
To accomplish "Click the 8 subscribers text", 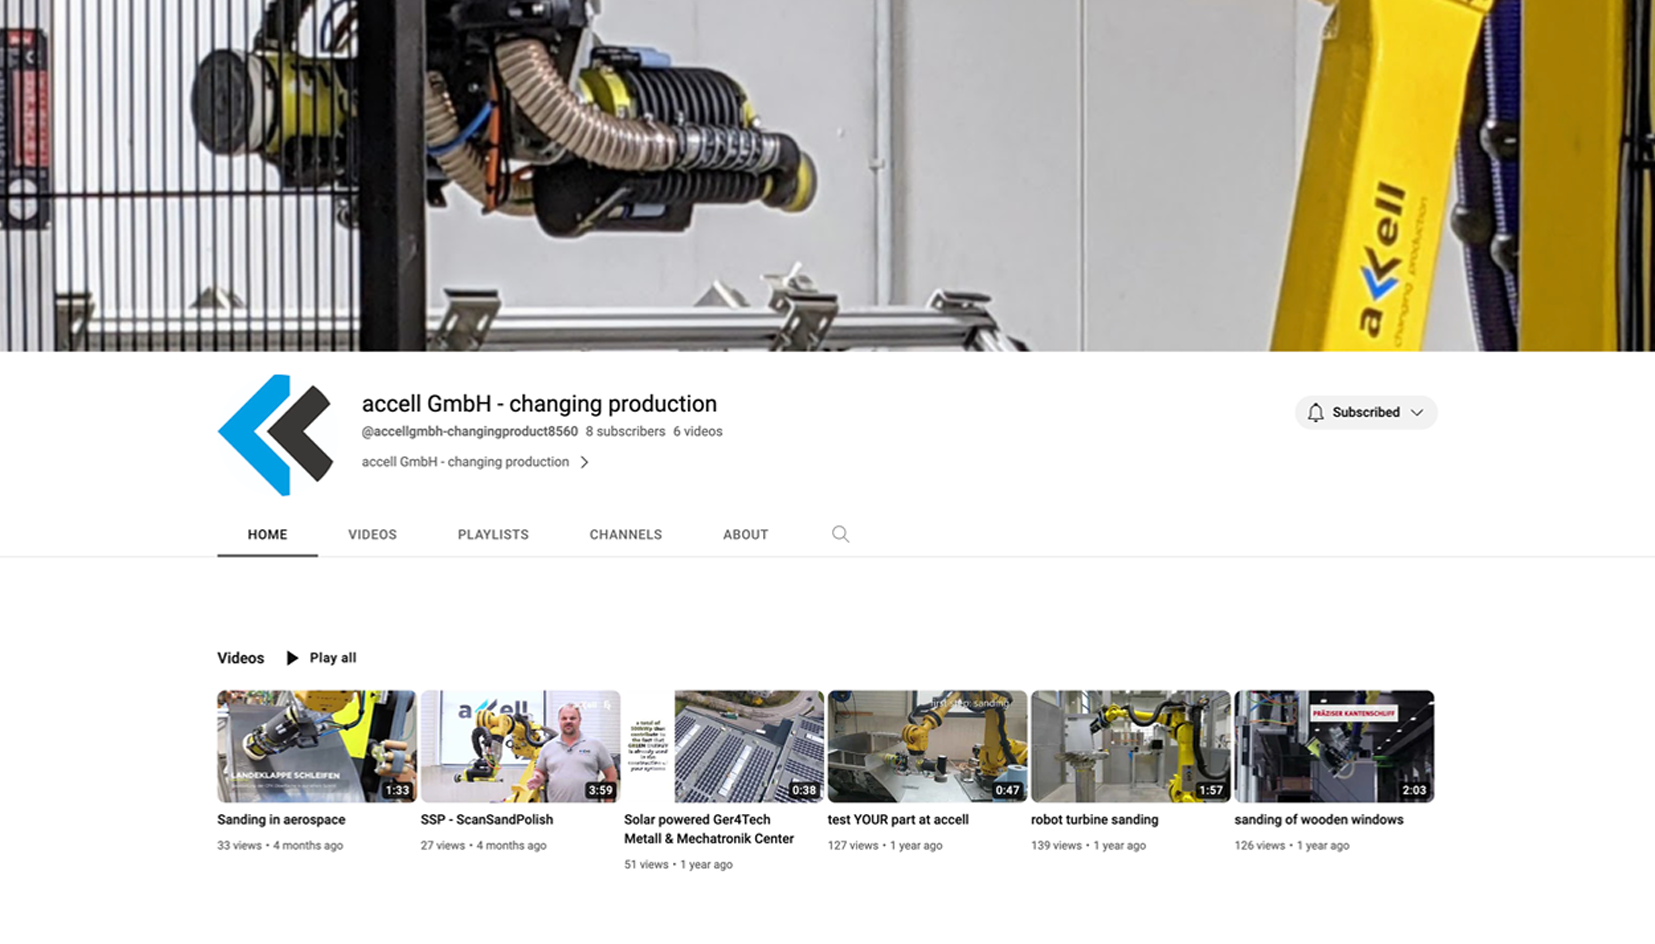I will [625, 431].
